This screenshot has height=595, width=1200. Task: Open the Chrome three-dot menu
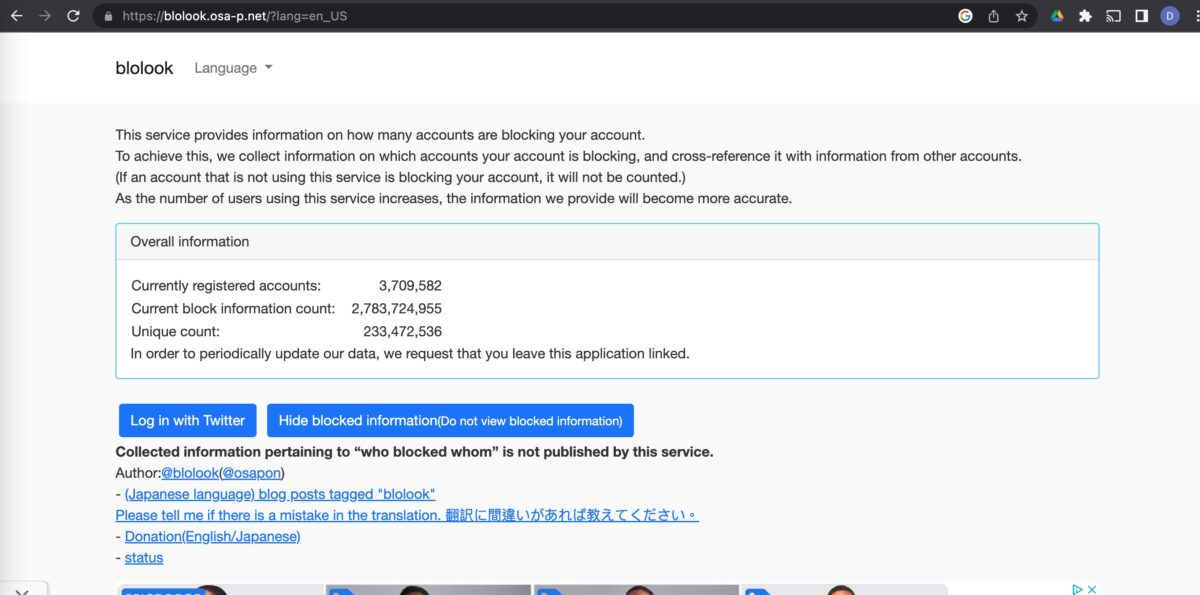point(1192,16)
